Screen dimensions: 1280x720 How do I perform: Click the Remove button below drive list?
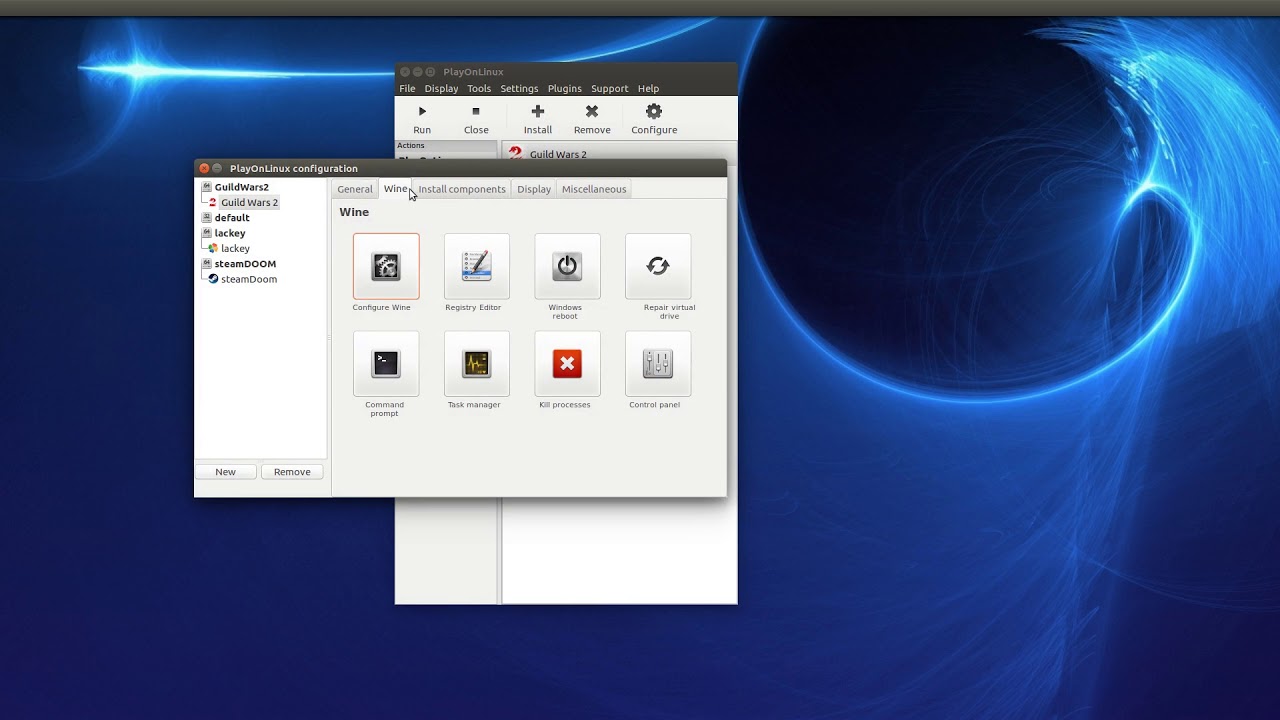pos(292,472)
